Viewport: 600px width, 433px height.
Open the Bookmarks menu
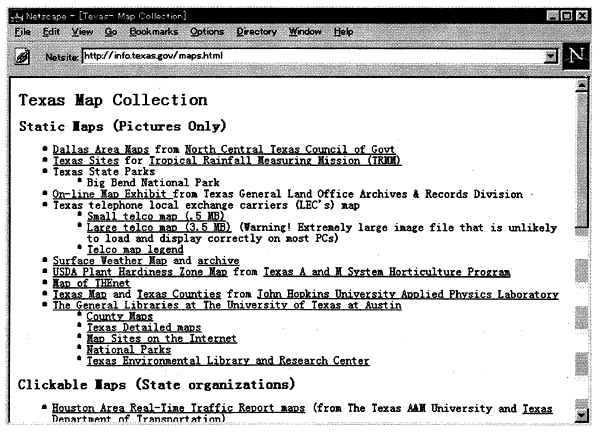click(x=154, y=32)
